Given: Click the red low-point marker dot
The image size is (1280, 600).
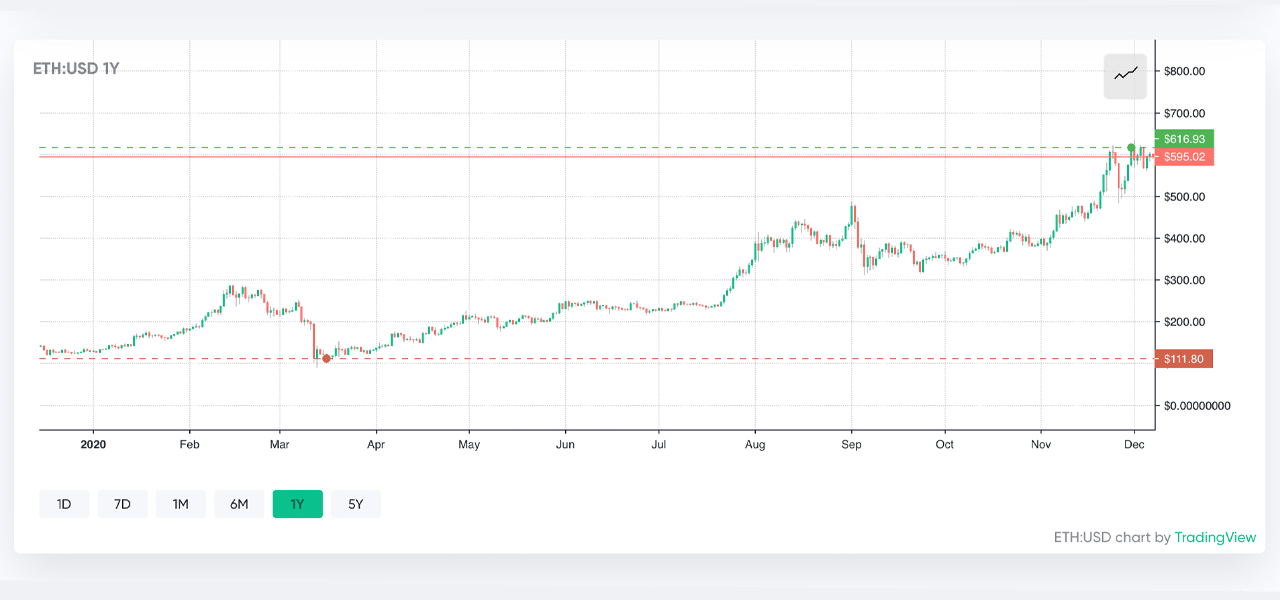Looking at the screenshot, I should click(326, 358).
